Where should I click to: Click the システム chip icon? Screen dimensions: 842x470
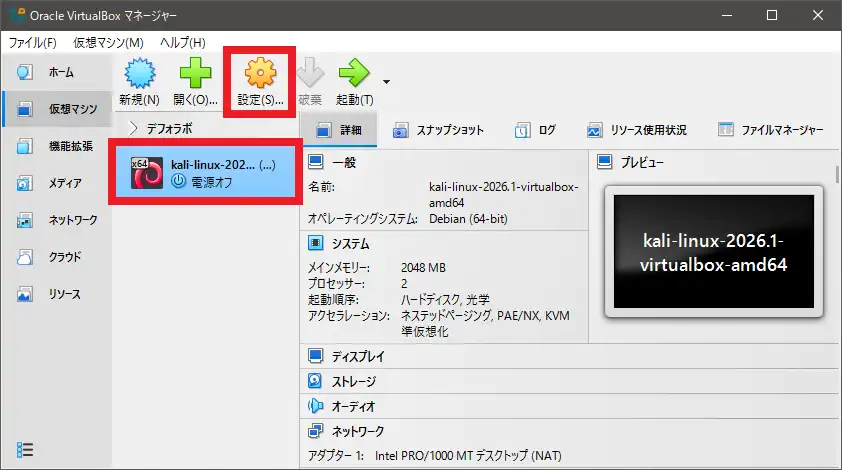316,243
